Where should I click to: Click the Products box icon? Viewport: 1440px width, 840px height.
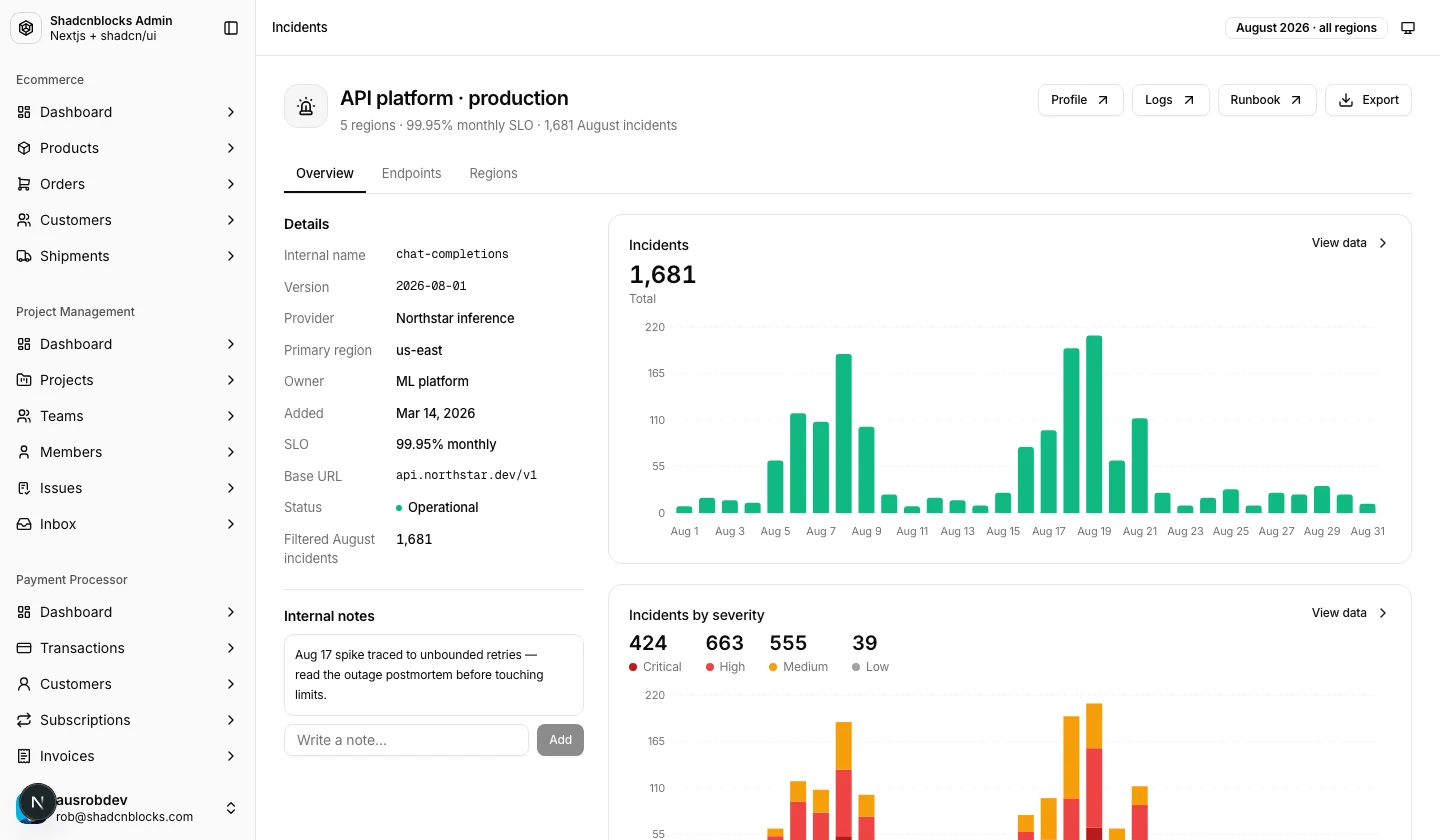(x=24, y=148)
